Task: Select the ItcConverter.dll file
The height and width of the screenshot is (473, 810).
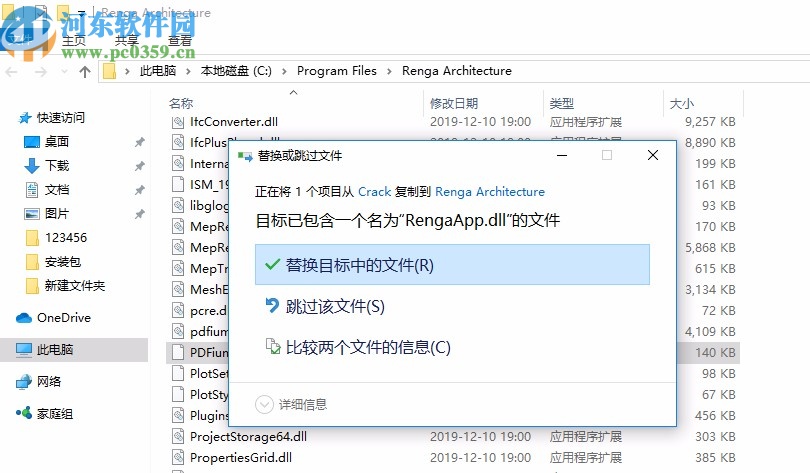Action: point(233,122)
